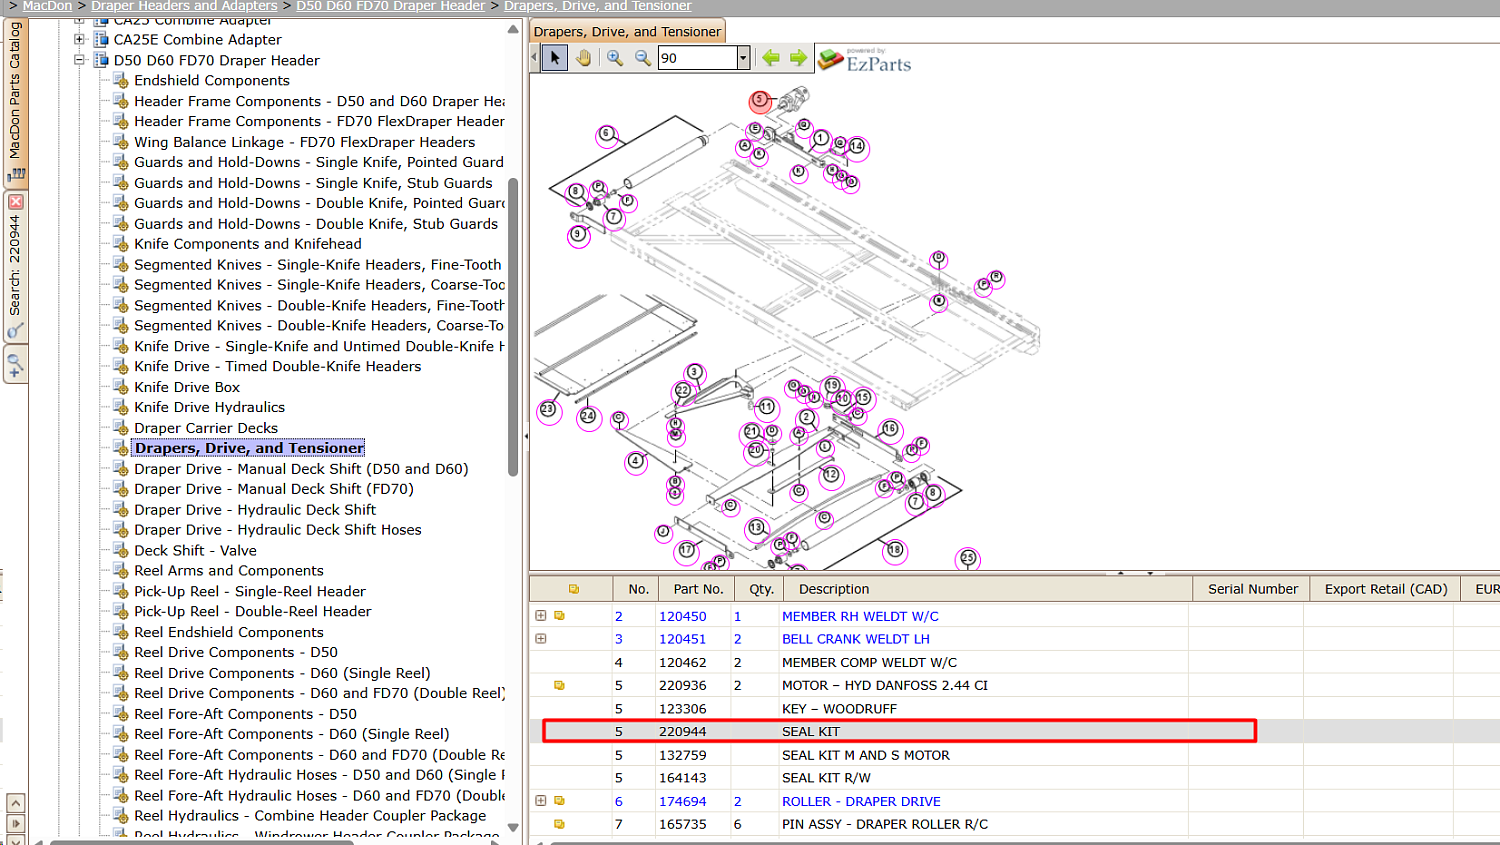Click the Deck Shift - Valve page icon
This screenshot has height=845, width=1500.
click(x=121, y=551)
